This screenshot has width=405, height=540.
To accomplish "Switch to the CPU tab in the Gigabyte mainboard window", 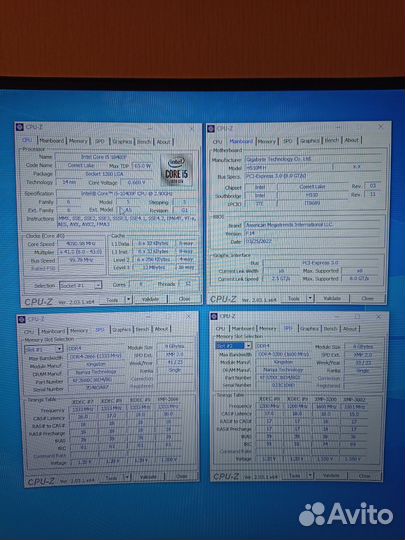I will point(218,142).
